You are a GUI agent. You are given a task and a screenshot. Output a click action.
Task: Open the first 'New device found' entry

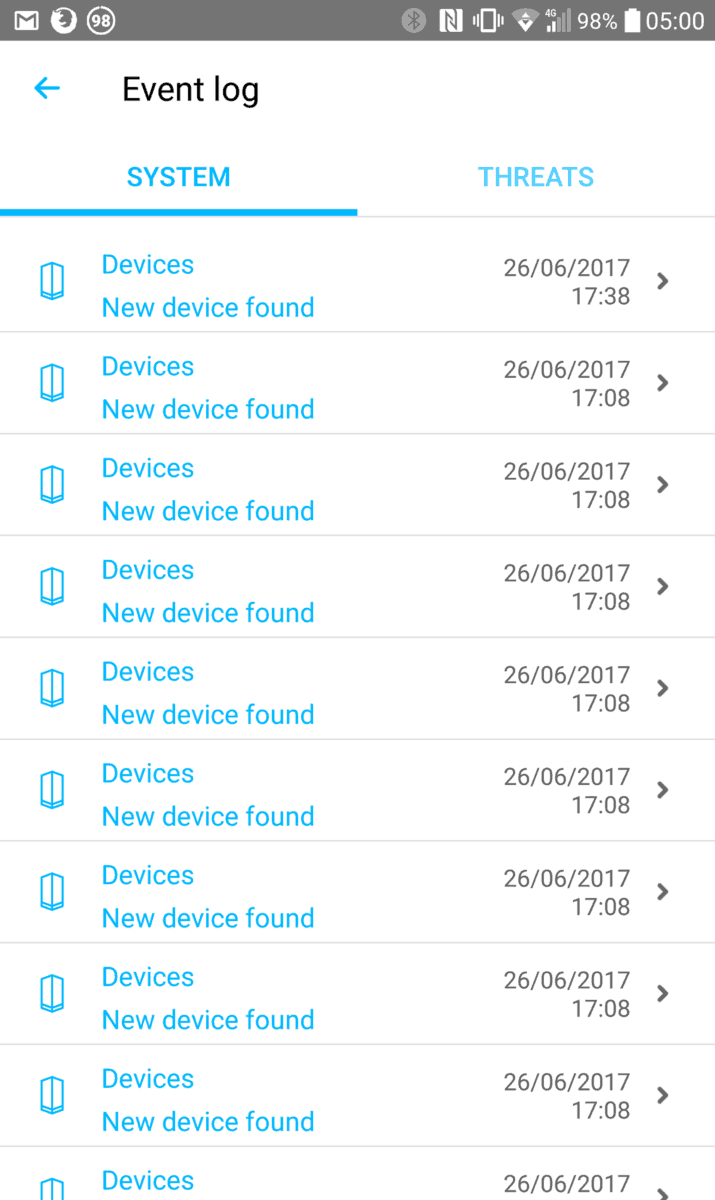tap(208, 307)
